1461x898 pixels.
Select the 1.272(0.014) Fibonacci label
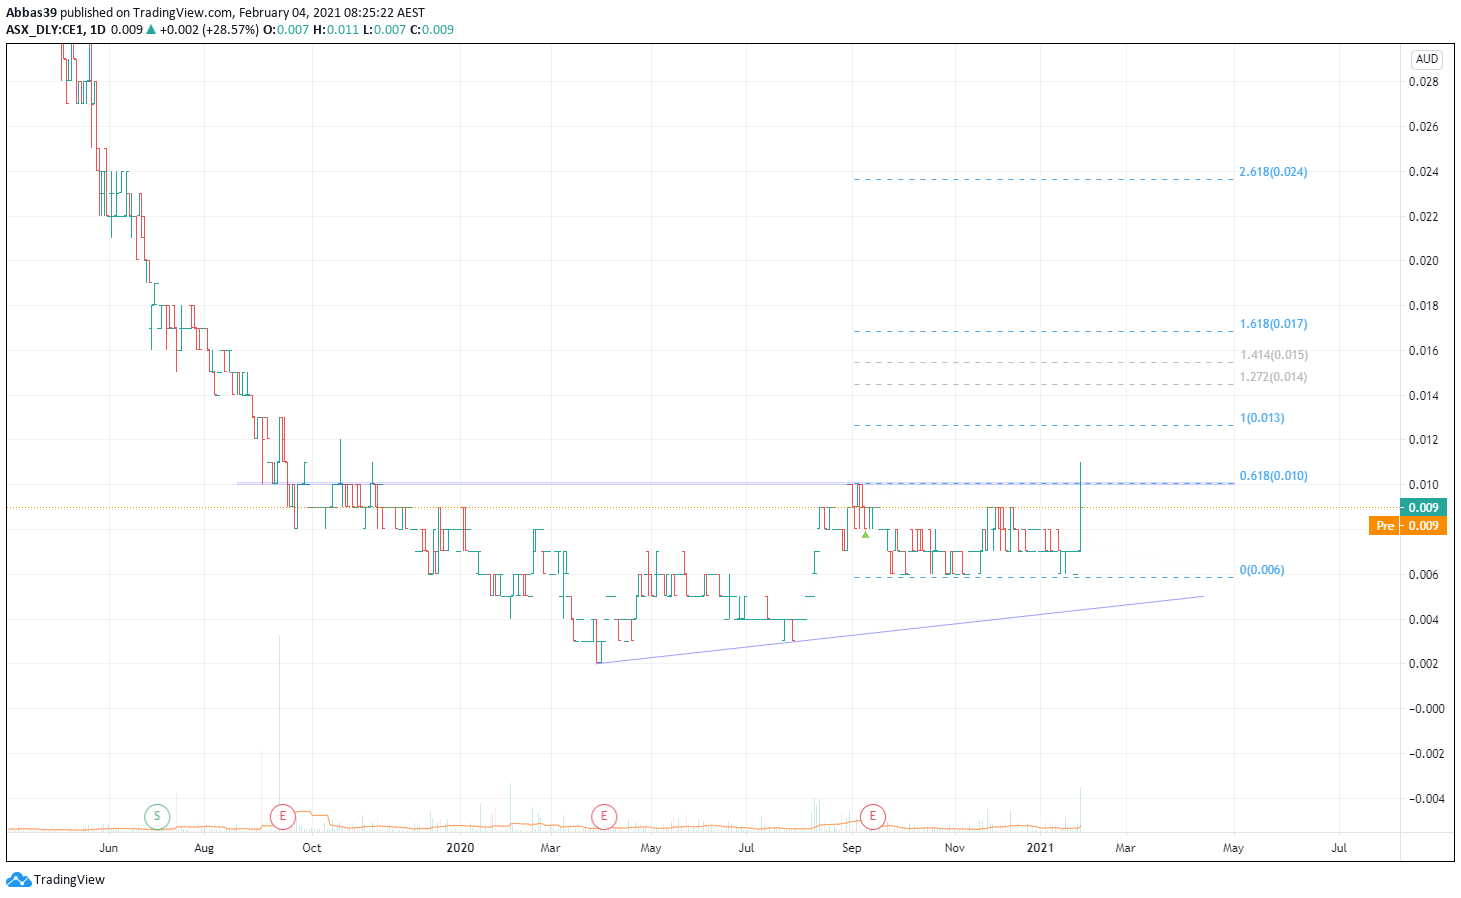[1273, 377]
